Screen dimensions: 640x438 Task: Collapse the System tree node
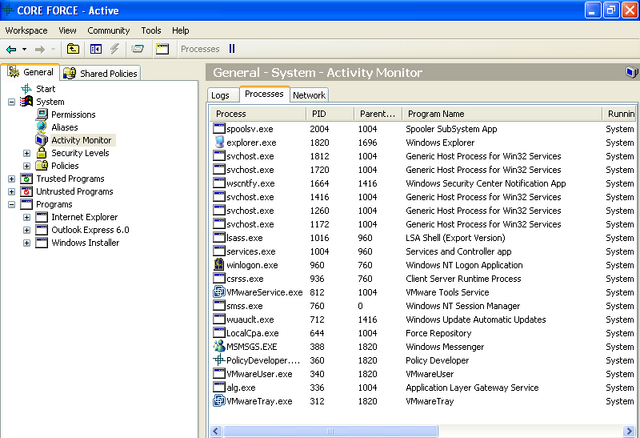click(11, 102)
